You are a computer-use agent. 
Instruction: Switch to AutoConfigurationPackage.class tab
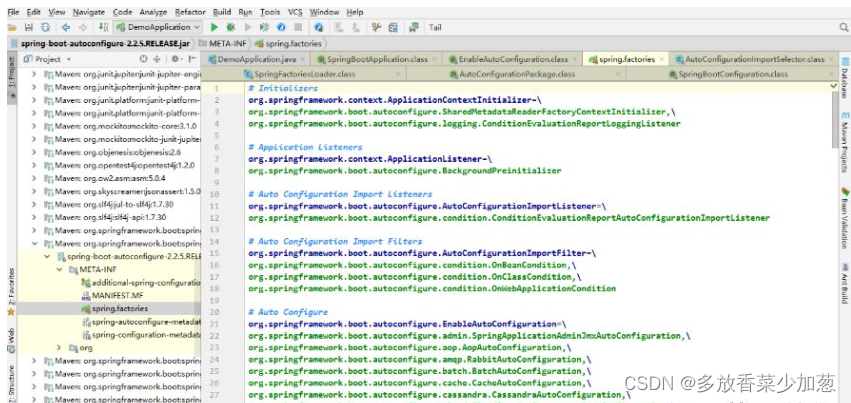(517, 74)
